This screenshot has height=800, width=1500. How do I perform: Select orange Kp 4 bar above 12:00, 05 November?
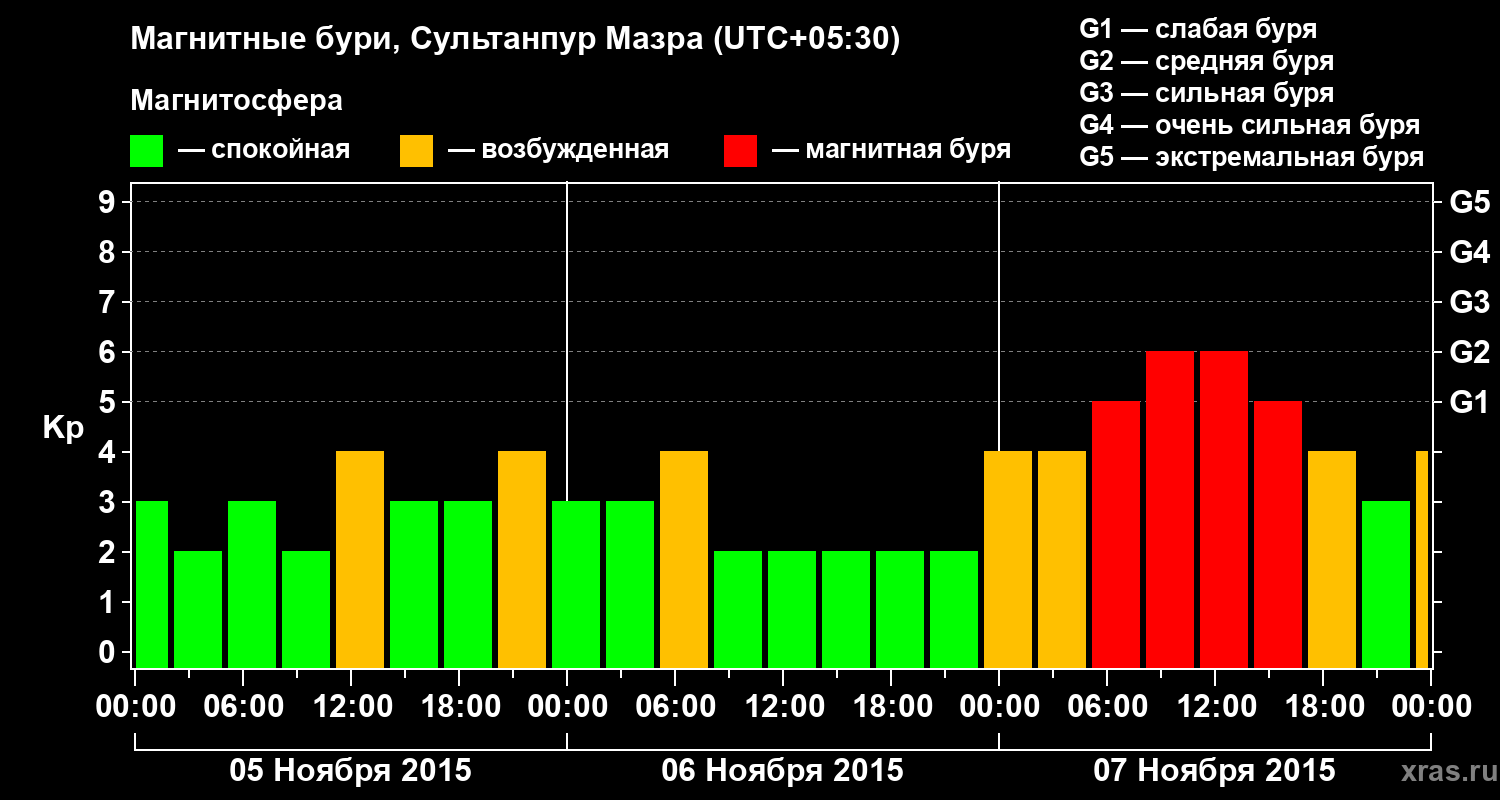(360, 560)
